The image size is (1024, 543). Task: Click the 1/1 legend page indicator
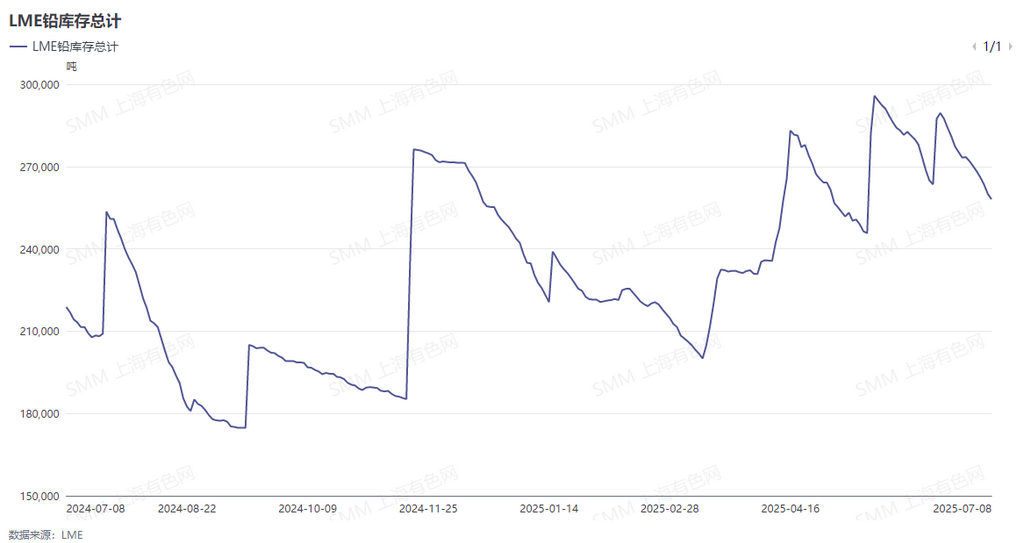[x=992, y=47]
